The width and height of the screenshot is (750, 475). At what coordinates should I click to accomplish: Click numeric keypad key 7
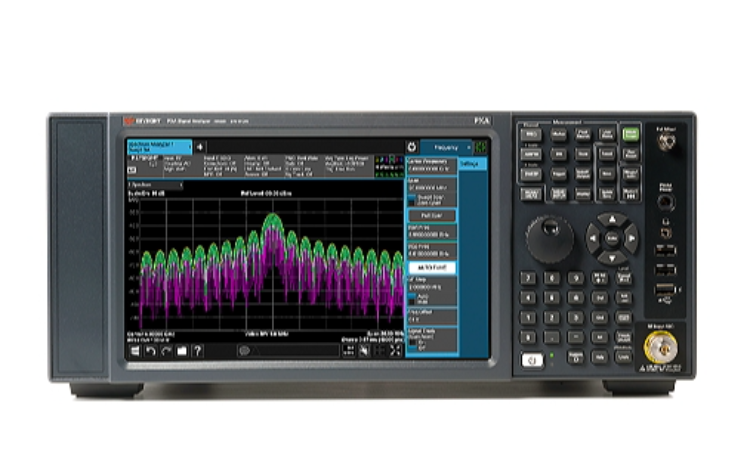528,278
